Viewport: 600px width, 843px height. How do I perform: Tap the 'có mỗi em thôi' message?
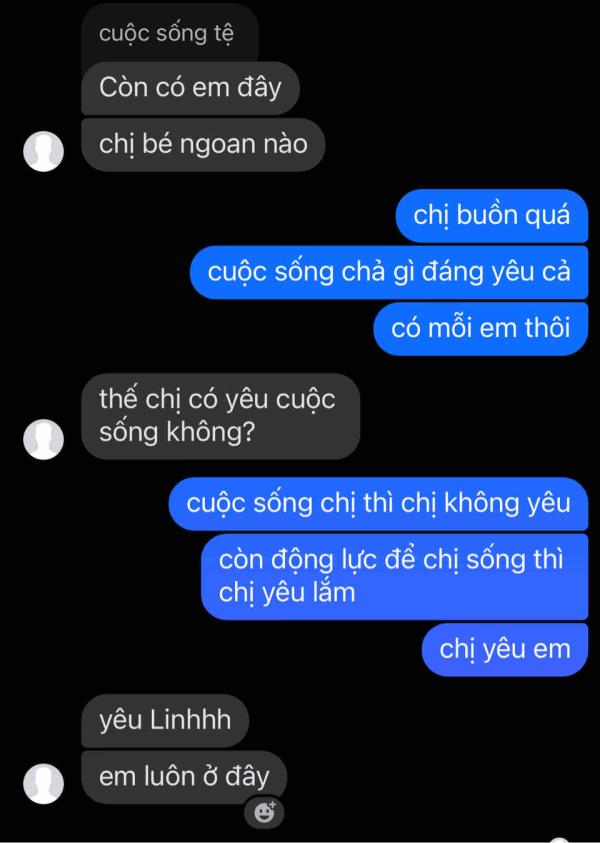click(481, 328)
